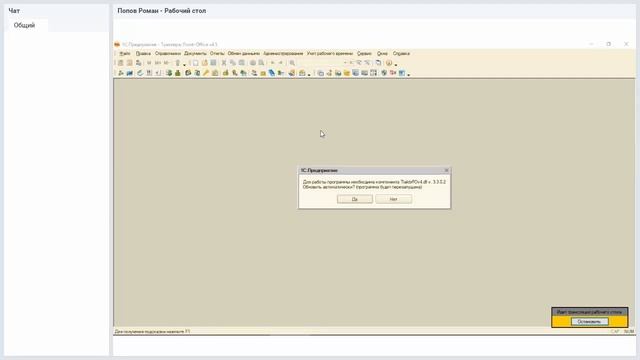Close the 1С:Предприятие dialog with X
The height and width of the screenshot is (360, 640).
447,170
